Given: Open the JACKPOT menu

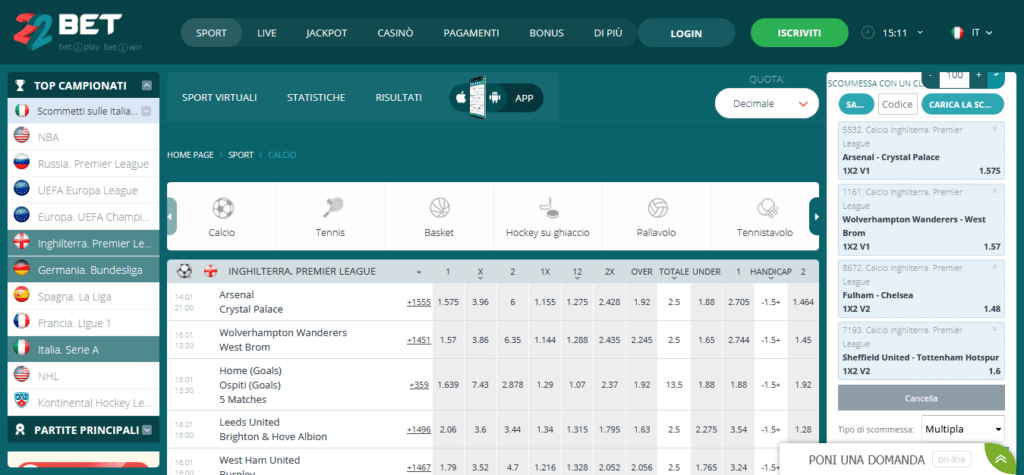Looking at the screenshot, I should 327,33.
